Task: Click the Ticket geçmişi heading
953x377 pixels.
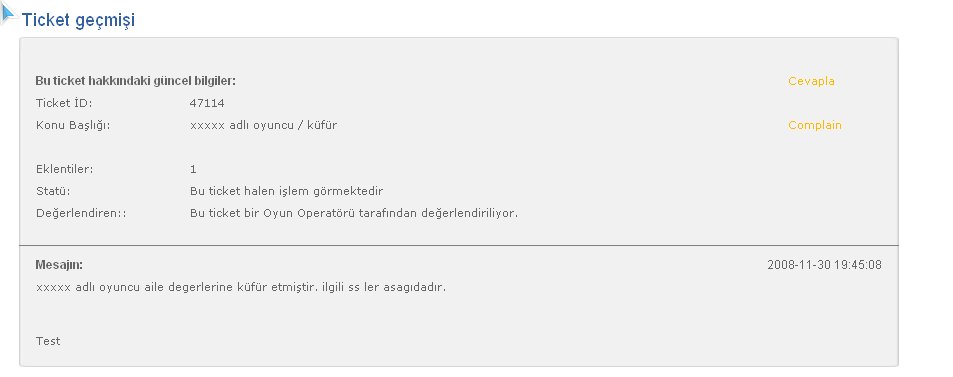Action: click(x=78, y=20)
